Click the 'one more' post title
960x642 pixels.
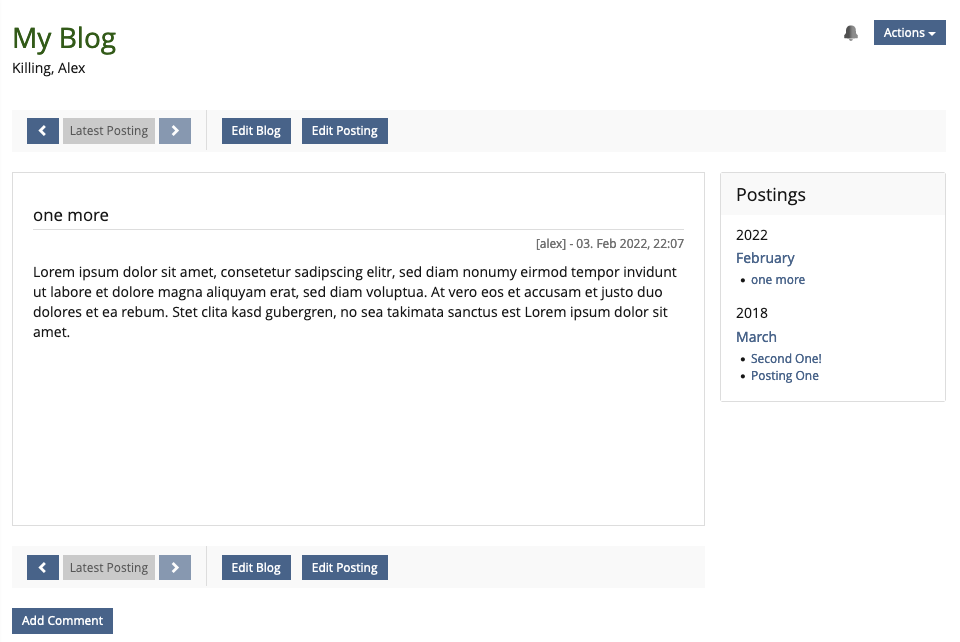(71, 215)
